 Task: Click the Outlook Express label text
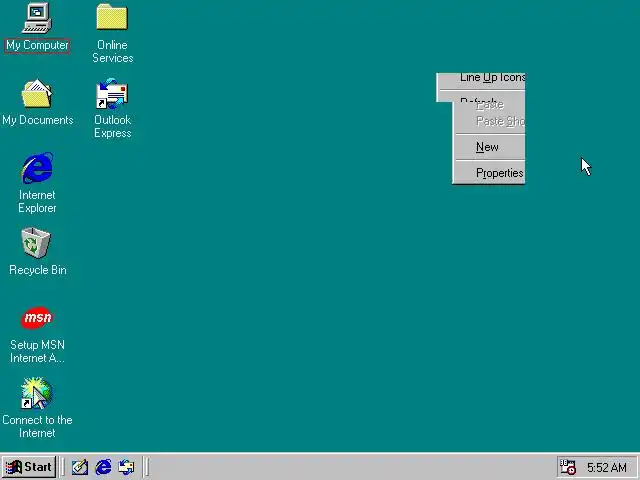tap(113, 127)
